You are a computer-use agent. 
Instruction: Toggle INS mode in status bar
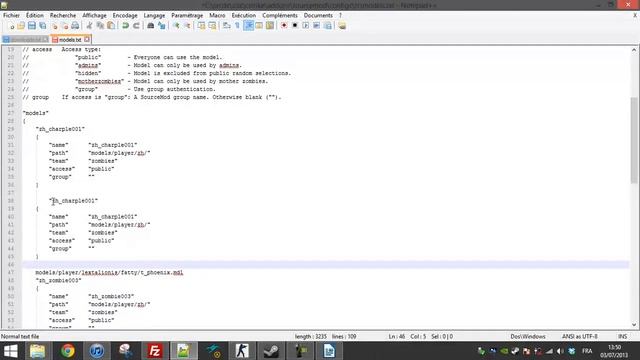click(x=622, y=336)
